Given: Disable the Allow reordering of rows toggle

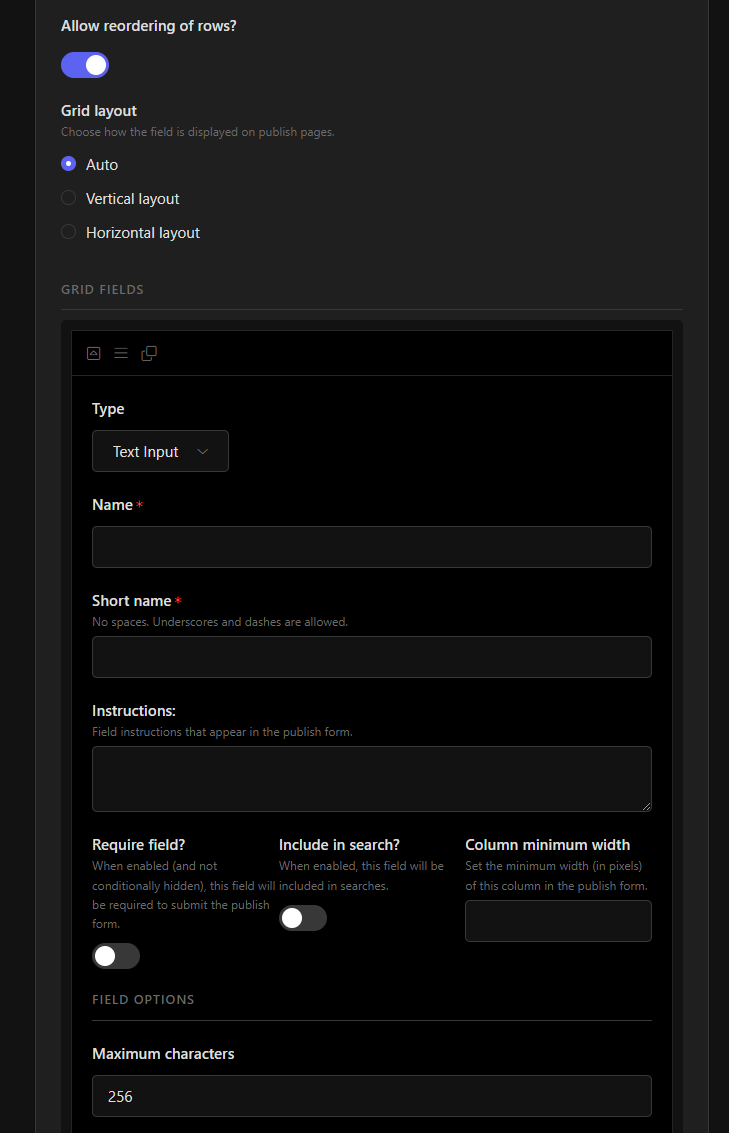Looking at the screenshot, I should click(85, 65).
